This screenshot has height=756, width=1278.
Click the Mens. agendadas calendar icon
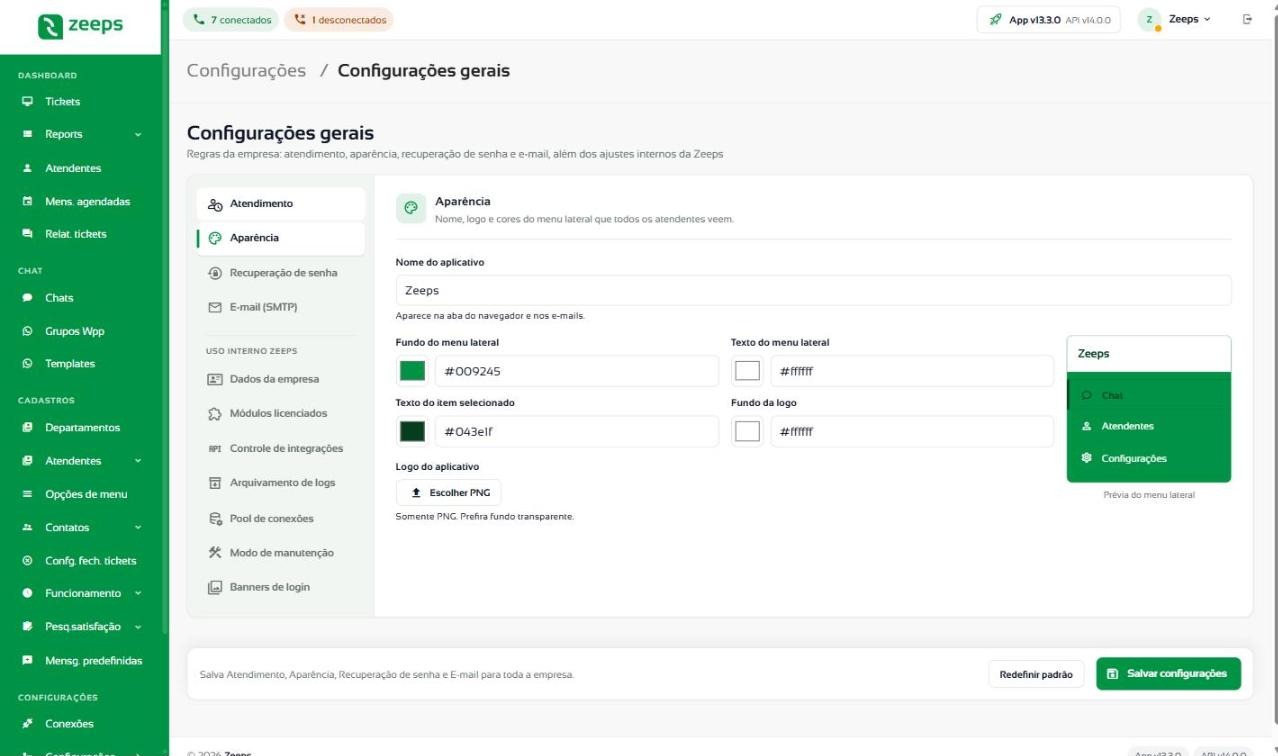27,201
